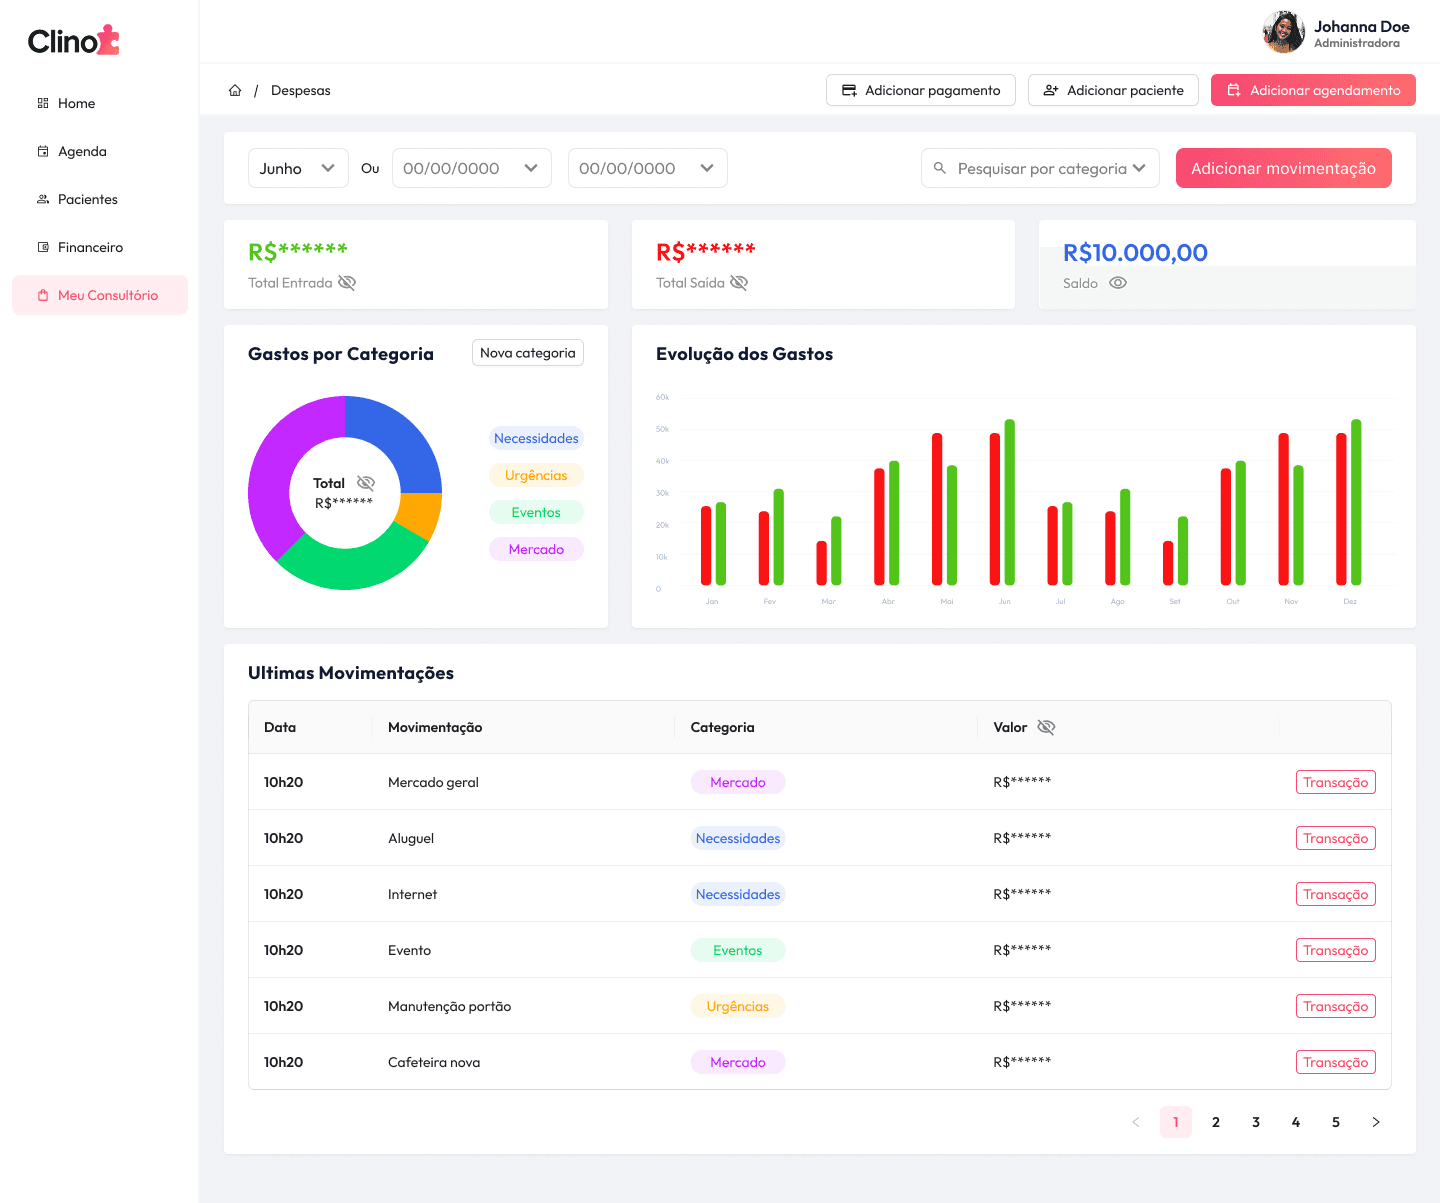1440x1203 pixels.
Task: Click the Meu Consultório briefcase icon
Action: click(x=42, y=295)
